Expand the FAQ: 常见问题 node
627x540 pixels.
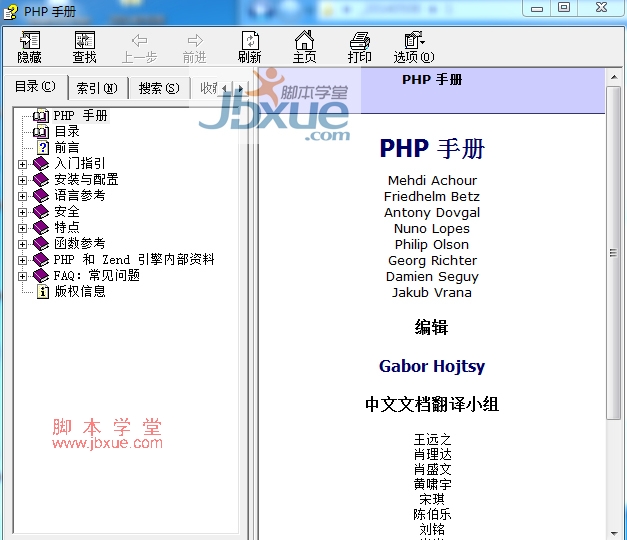pos(22,276)
